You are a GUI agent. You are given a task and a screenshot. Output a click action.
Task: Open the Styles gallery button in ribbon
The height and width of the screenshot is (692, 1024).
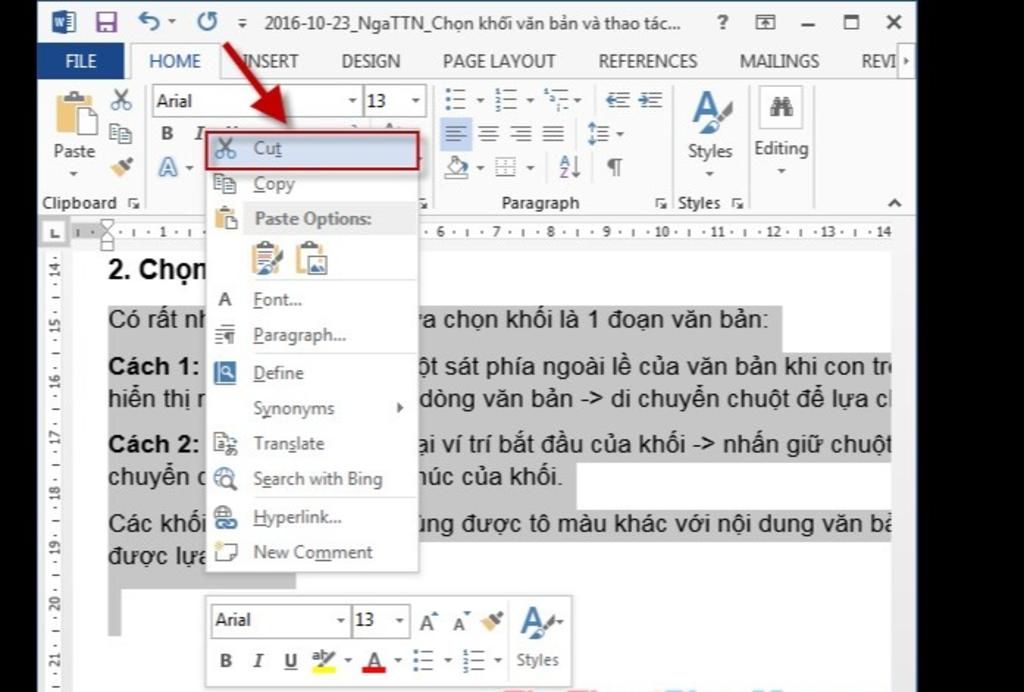pyautogui.click(x=710, y=134)
